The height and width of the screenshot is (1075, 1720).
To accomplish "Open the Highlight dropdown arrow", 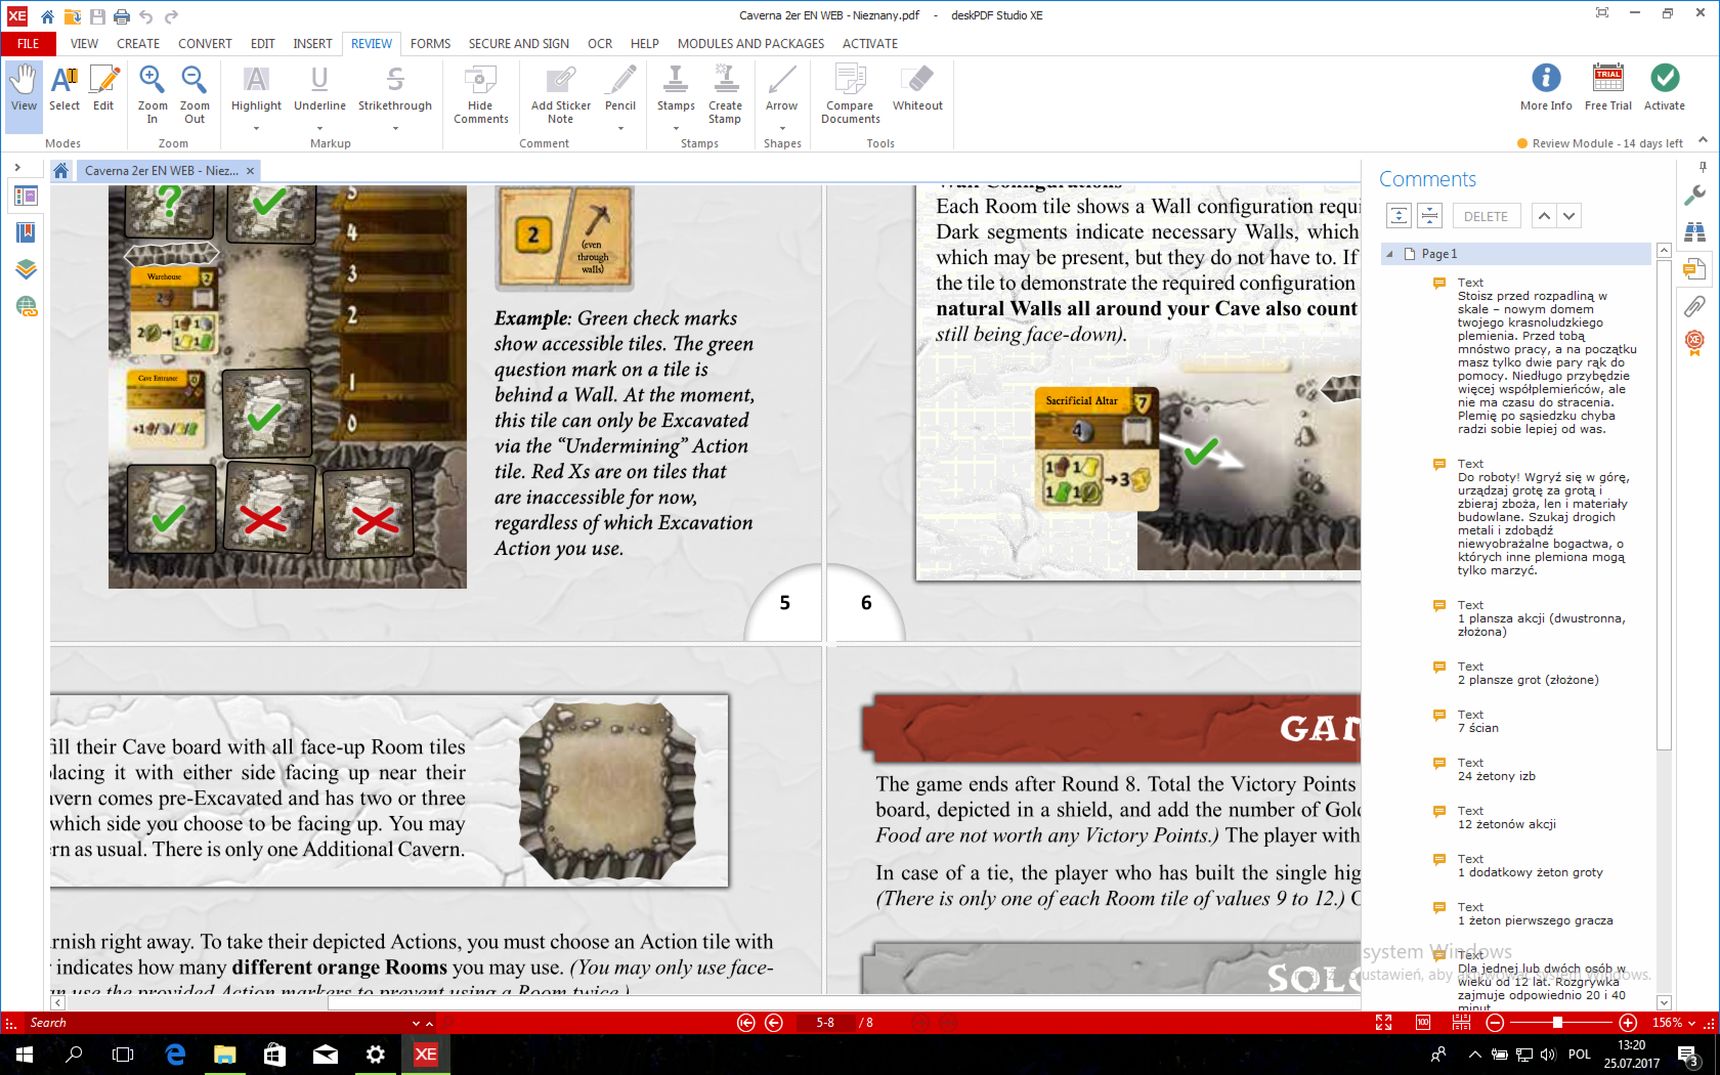I will (256, 128).
